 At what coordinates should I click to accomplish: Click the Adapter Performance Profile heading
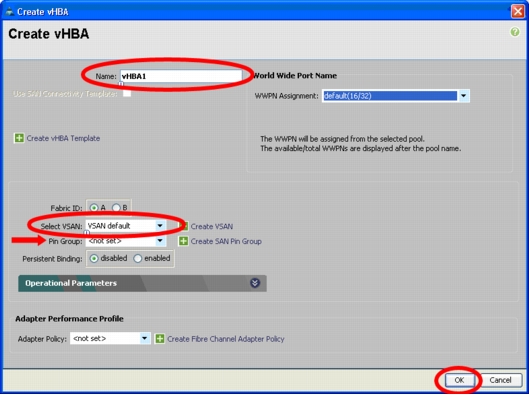[69, 319]
